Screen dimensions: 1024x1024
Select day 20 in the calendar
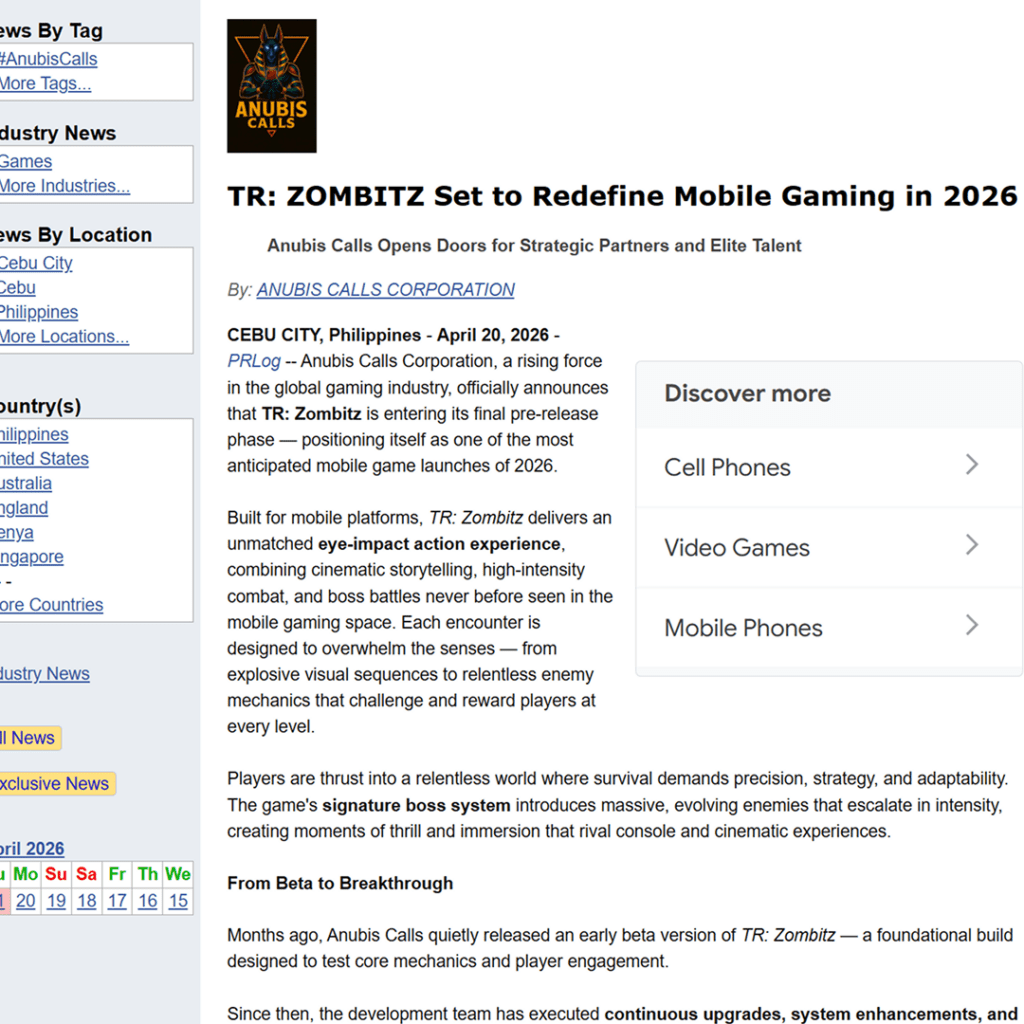pos(26,901)
